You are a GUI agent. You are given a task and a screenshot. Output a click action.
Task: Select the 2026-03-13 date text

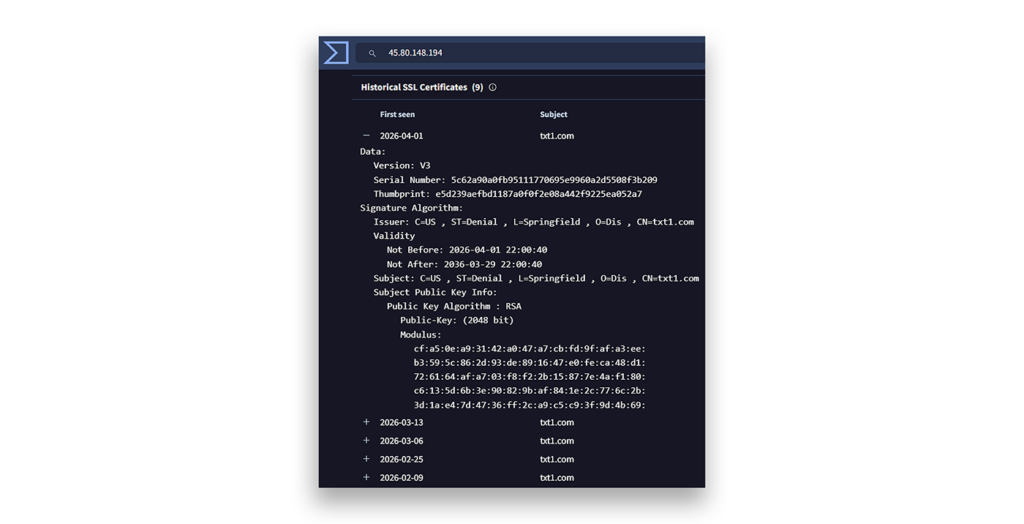402,423
